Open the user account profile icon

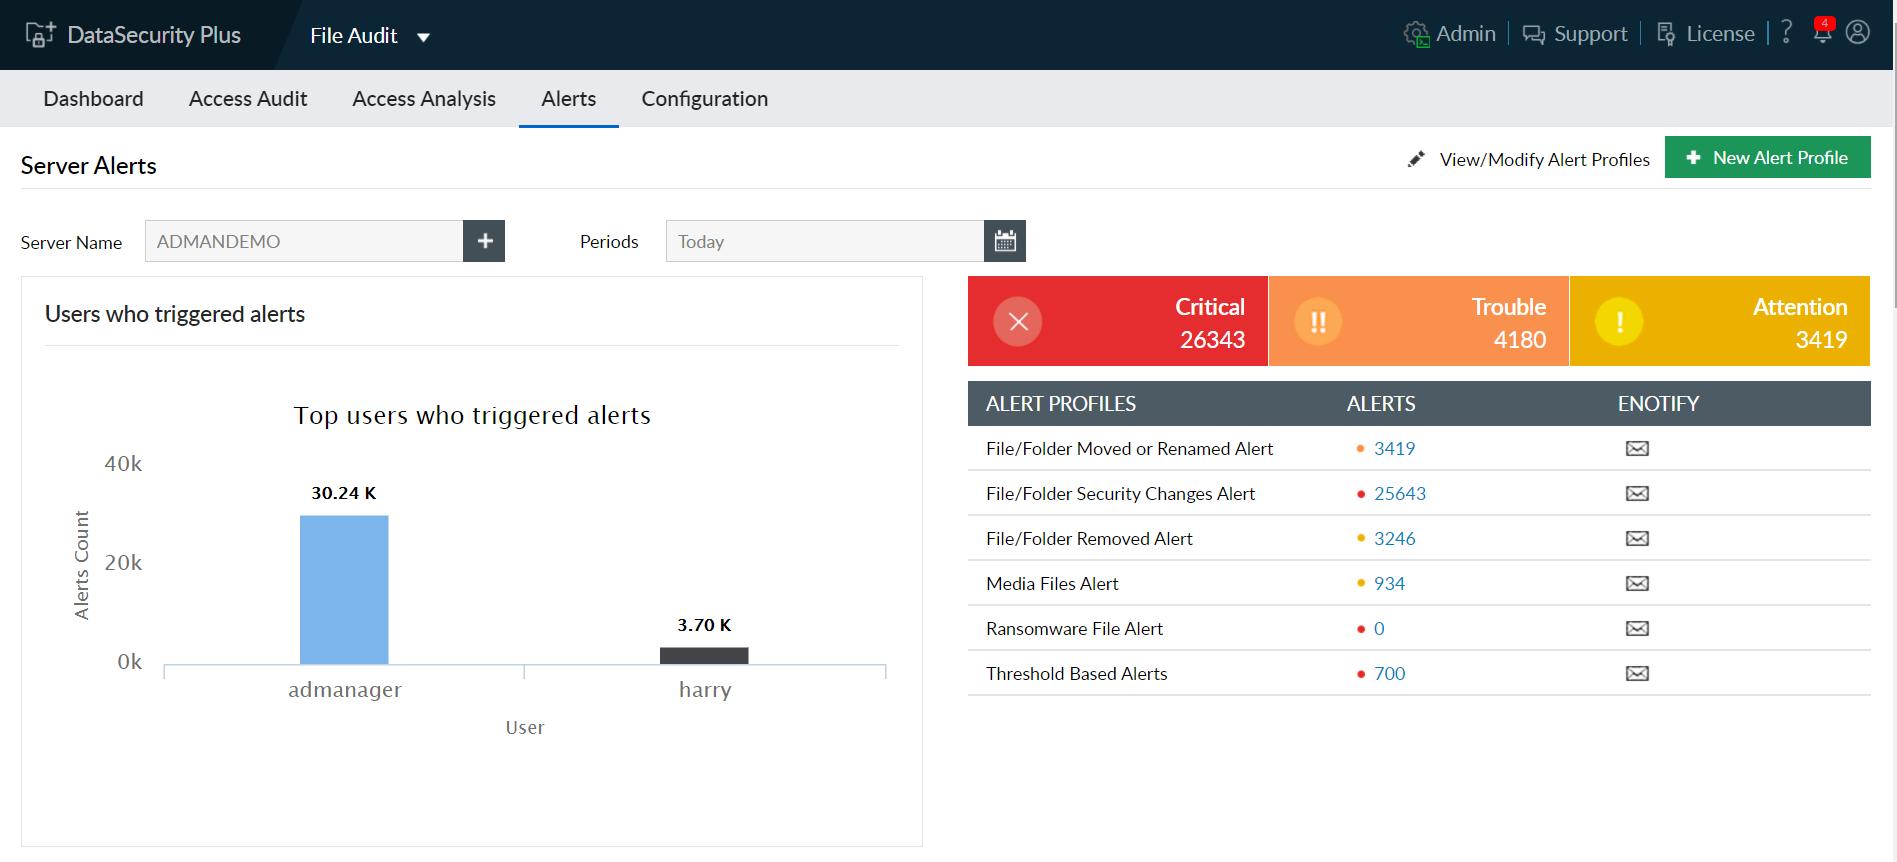click(1858, 32)
